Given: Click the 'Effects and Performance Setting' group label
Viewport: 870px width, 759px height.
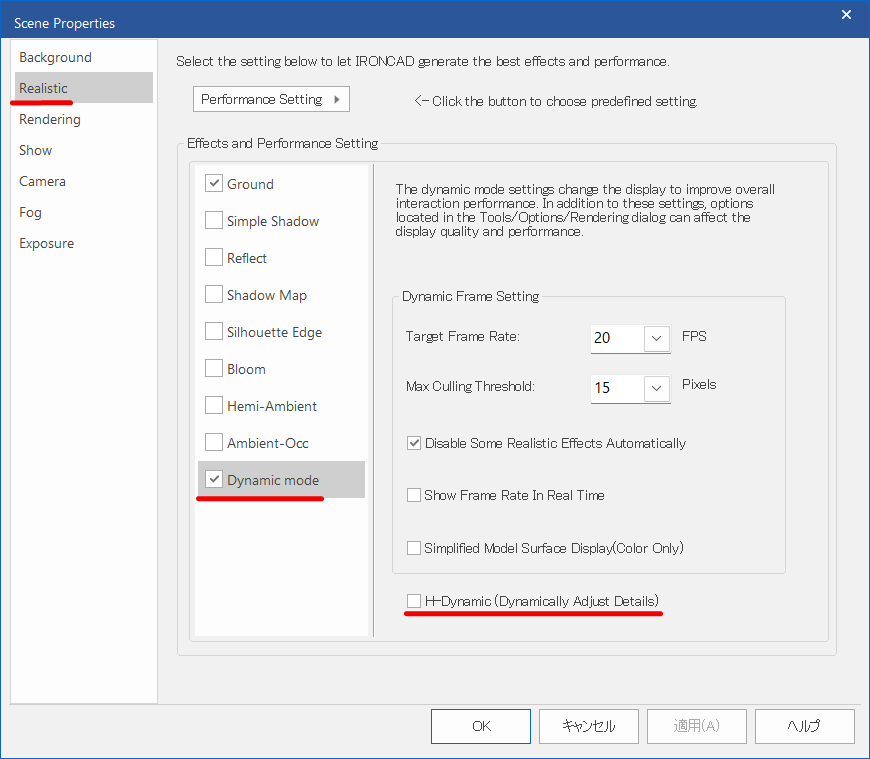Looking at the screenshot, I should [x=282, y=144].
